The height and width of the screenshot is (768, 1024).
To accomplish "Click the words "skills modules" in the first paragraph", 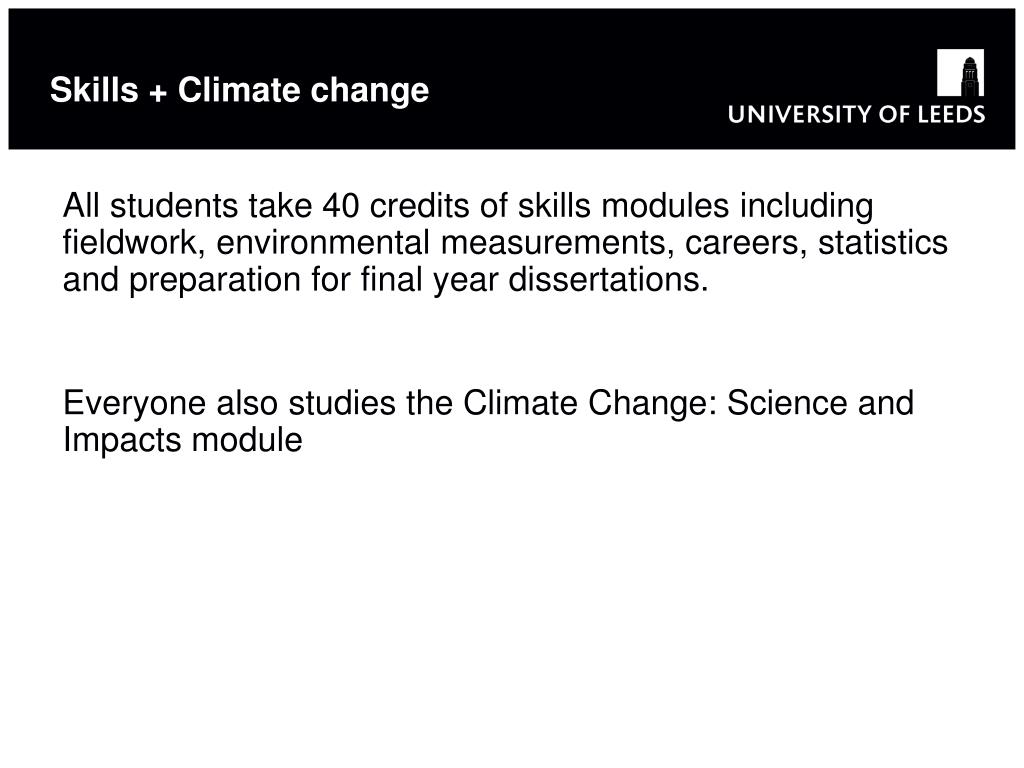I will pos(623,206).
